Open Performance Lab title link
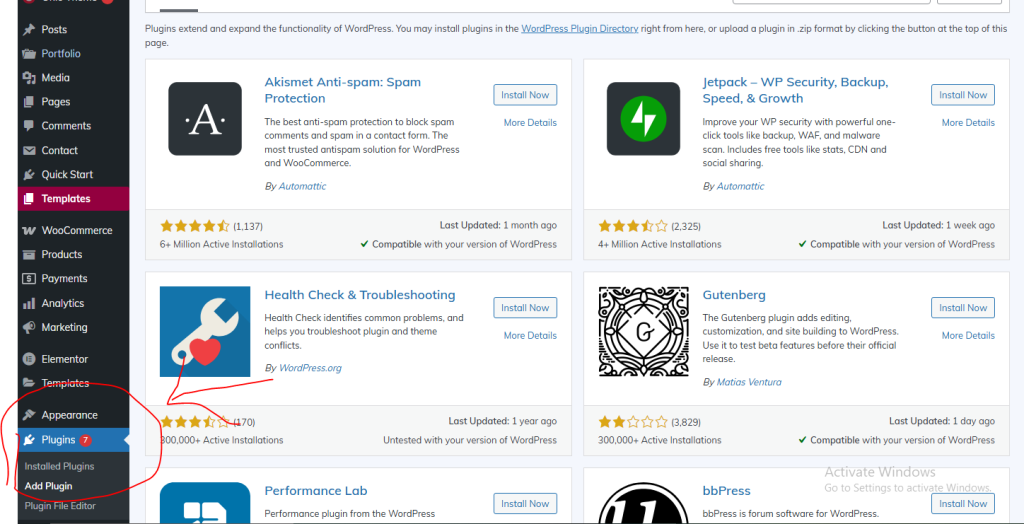The width and height of the screenshot is (1024, 524). pos(316,491)
